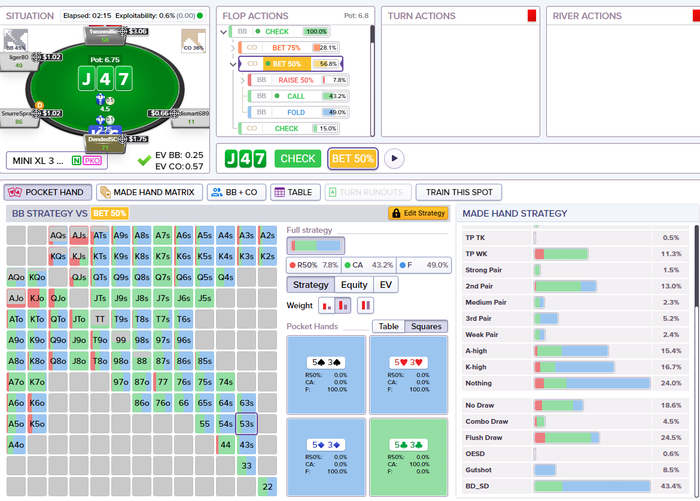700x501 pixels.
Task: Select the middle Weight bar option
Action: pos(343,306)
